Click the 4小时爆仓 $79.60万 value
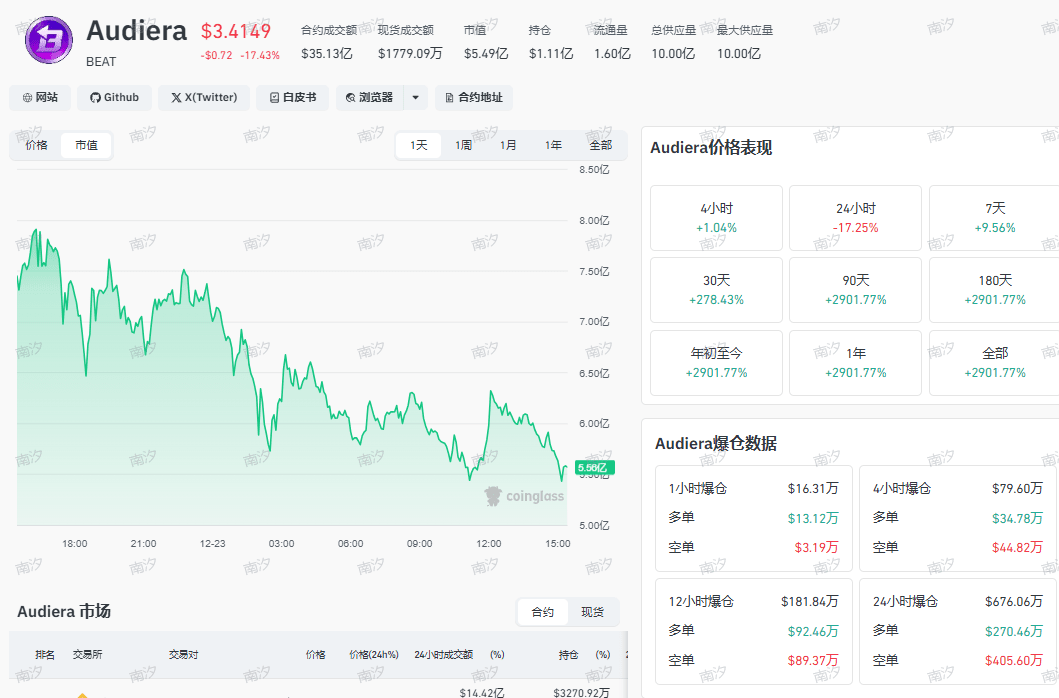 (x=1017, y=489)
